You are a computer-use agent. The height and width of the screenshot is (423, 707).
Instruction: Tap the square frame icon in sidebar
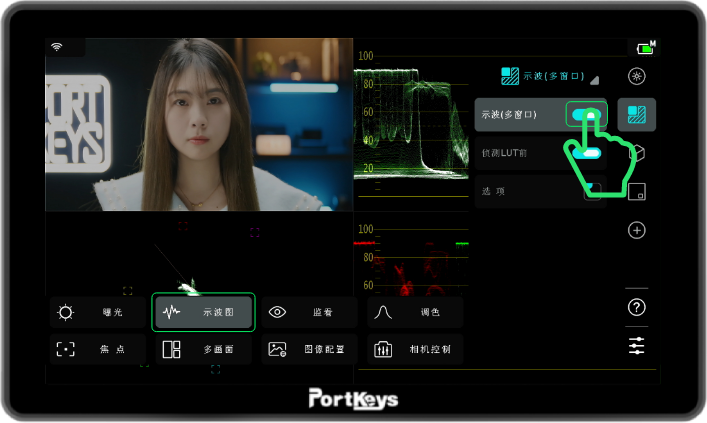(x=637, y=191)
